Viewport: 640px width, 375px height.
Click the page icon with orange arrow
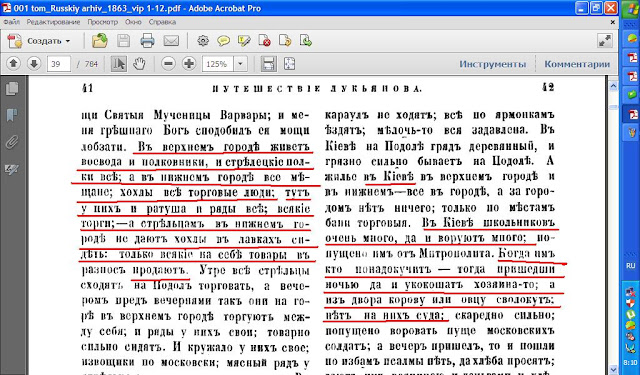pos(285,41)
